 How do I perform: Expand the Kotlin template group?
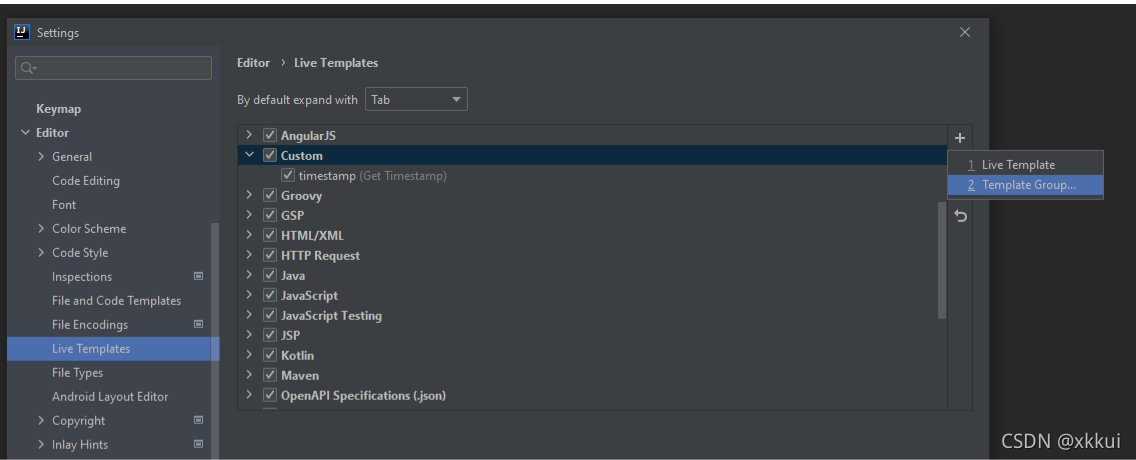[249, 356]
